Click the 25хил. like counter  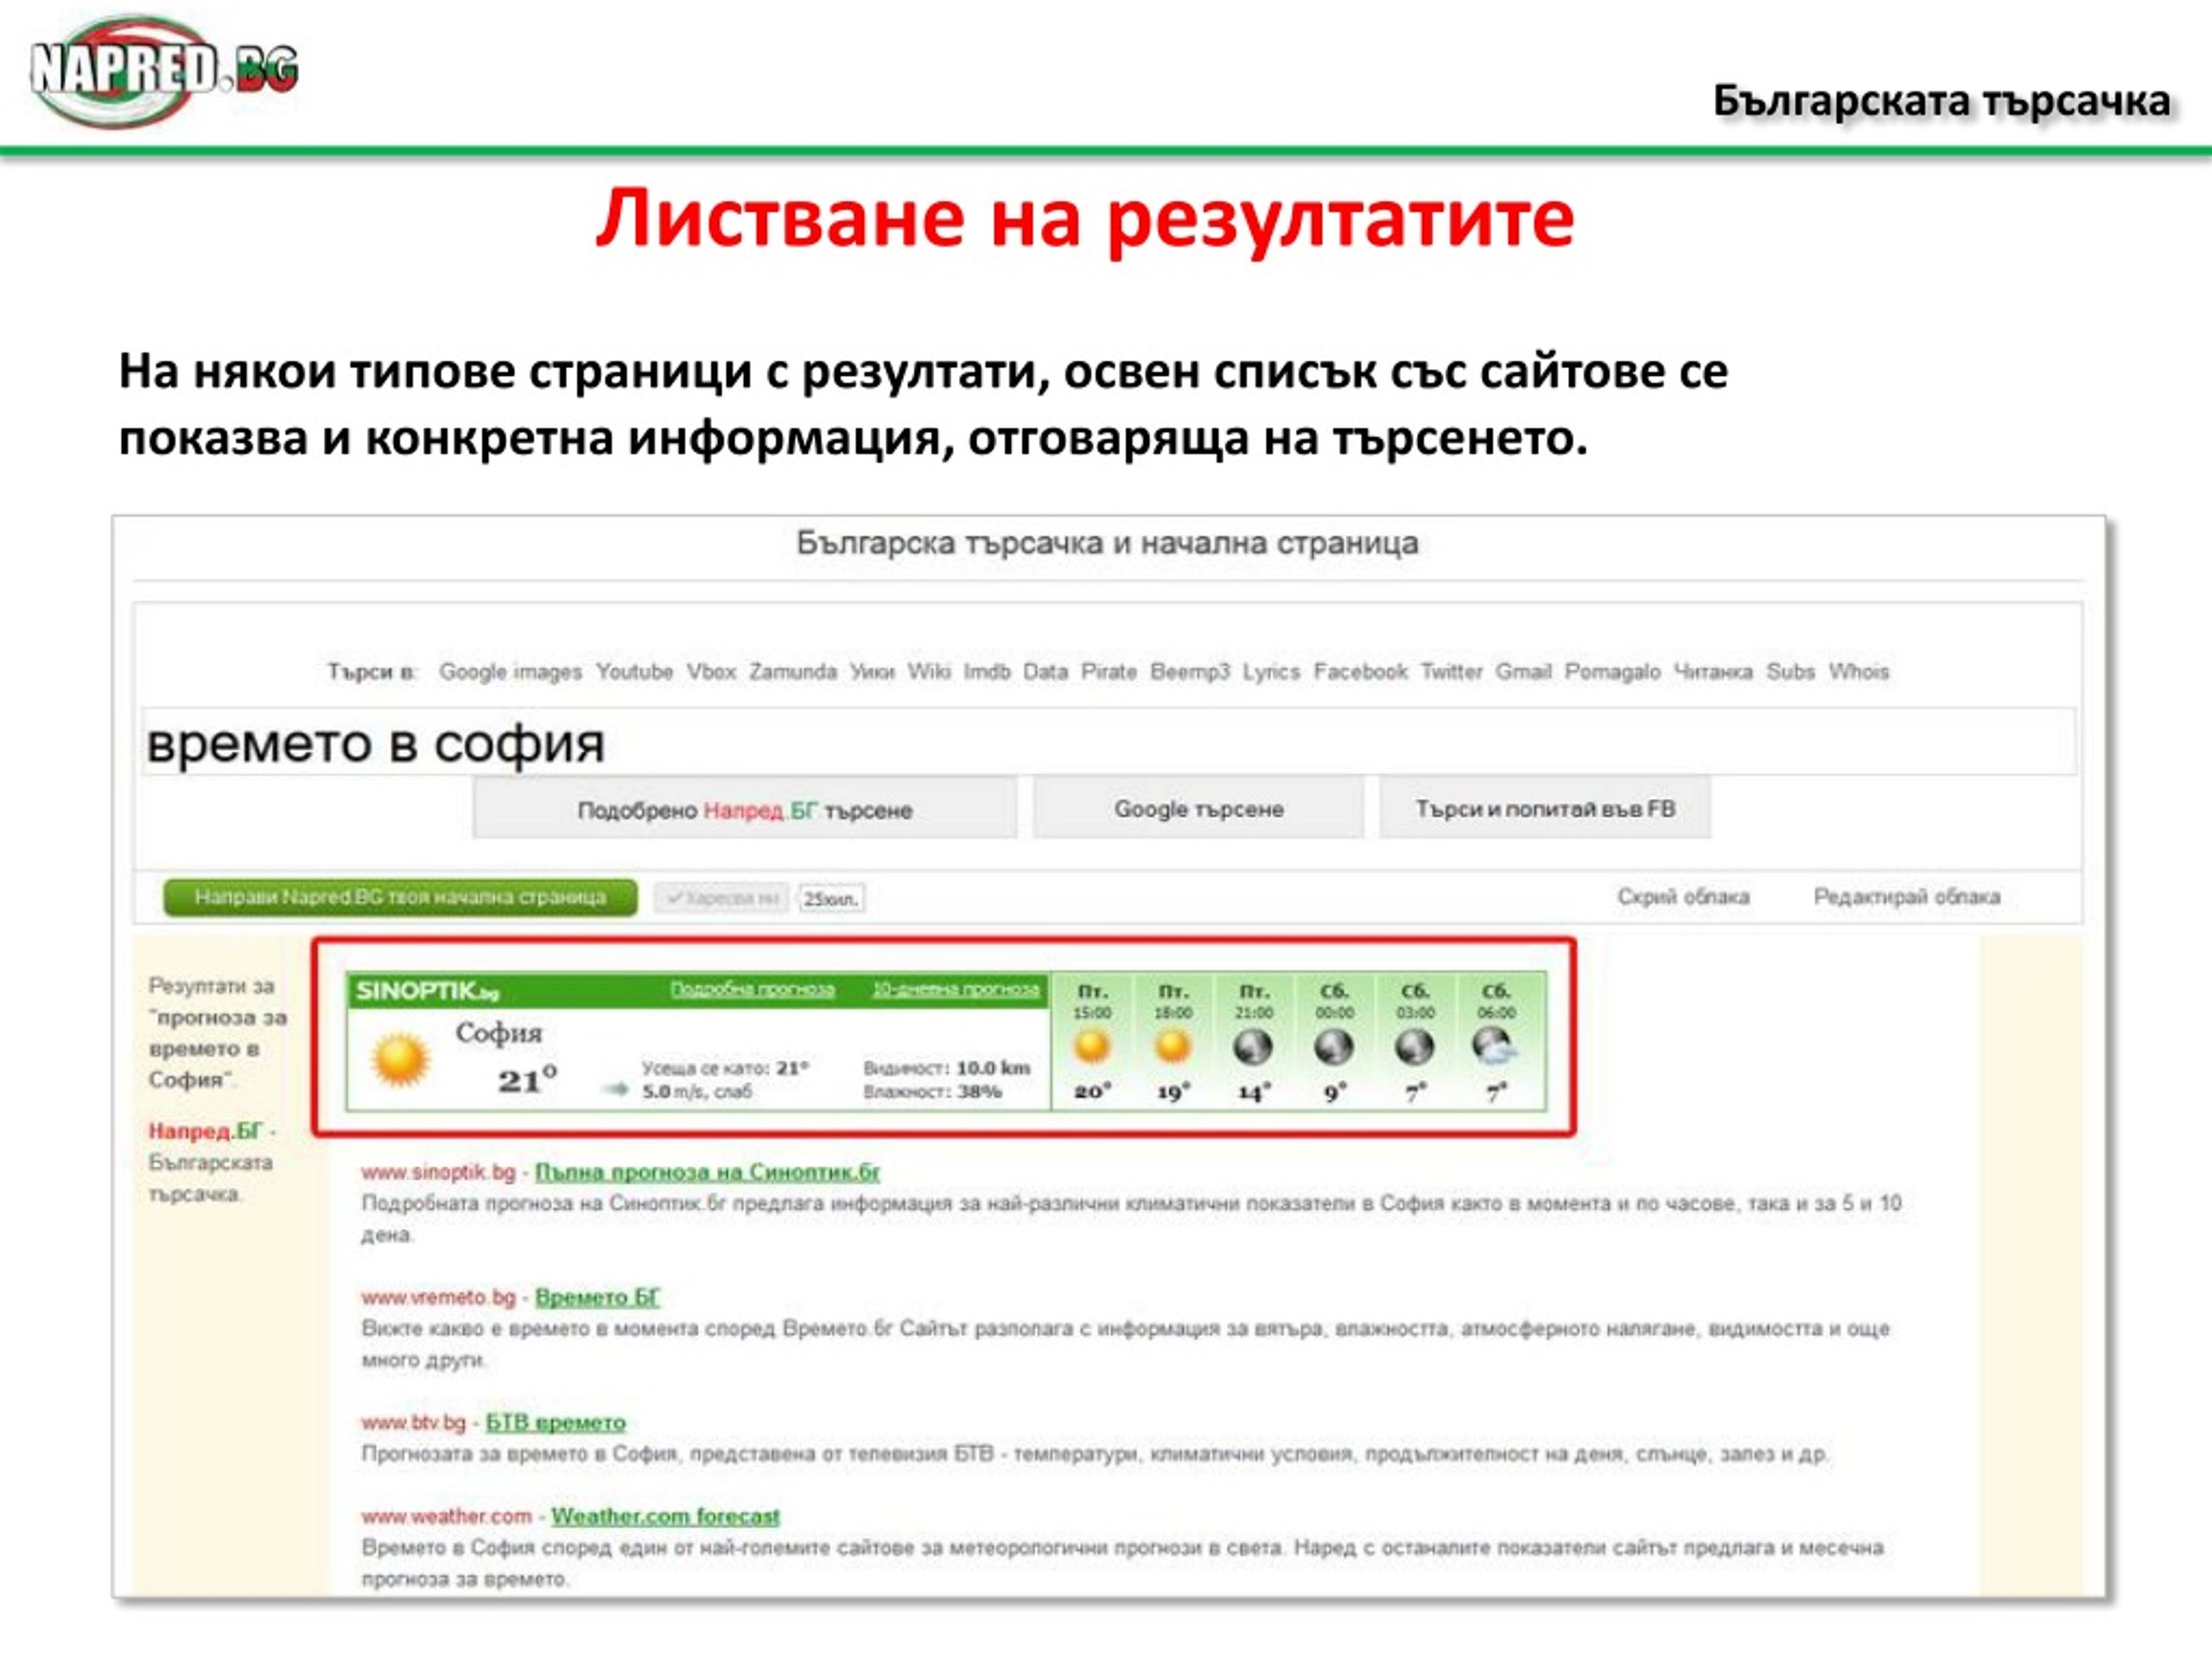[831, 898]
